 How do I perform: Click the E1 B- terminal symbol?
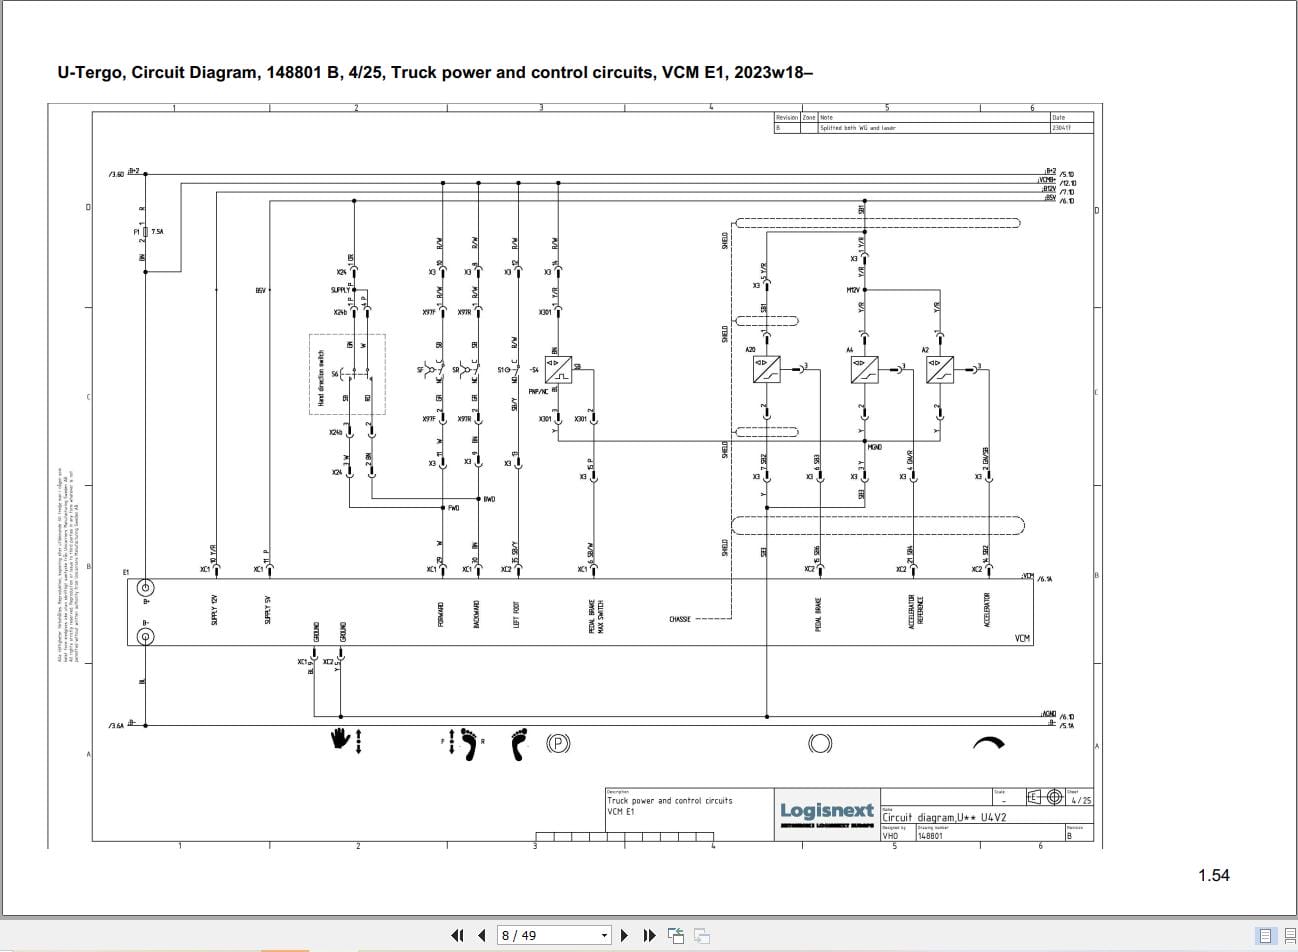145,635
